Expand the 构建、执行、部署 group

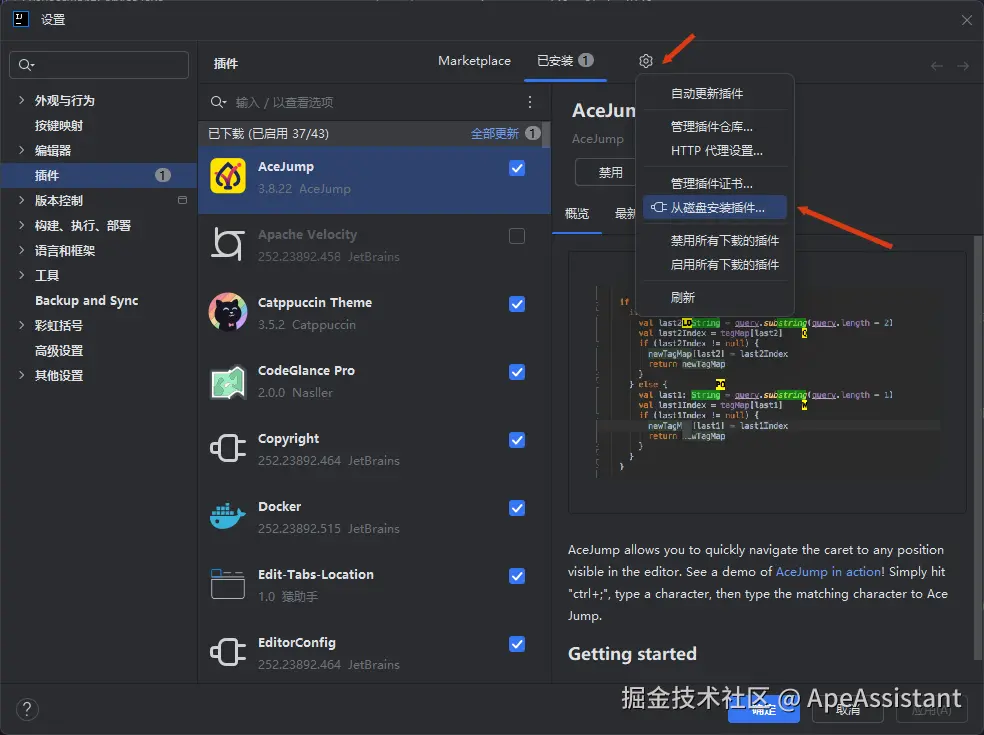click(21, 225)
